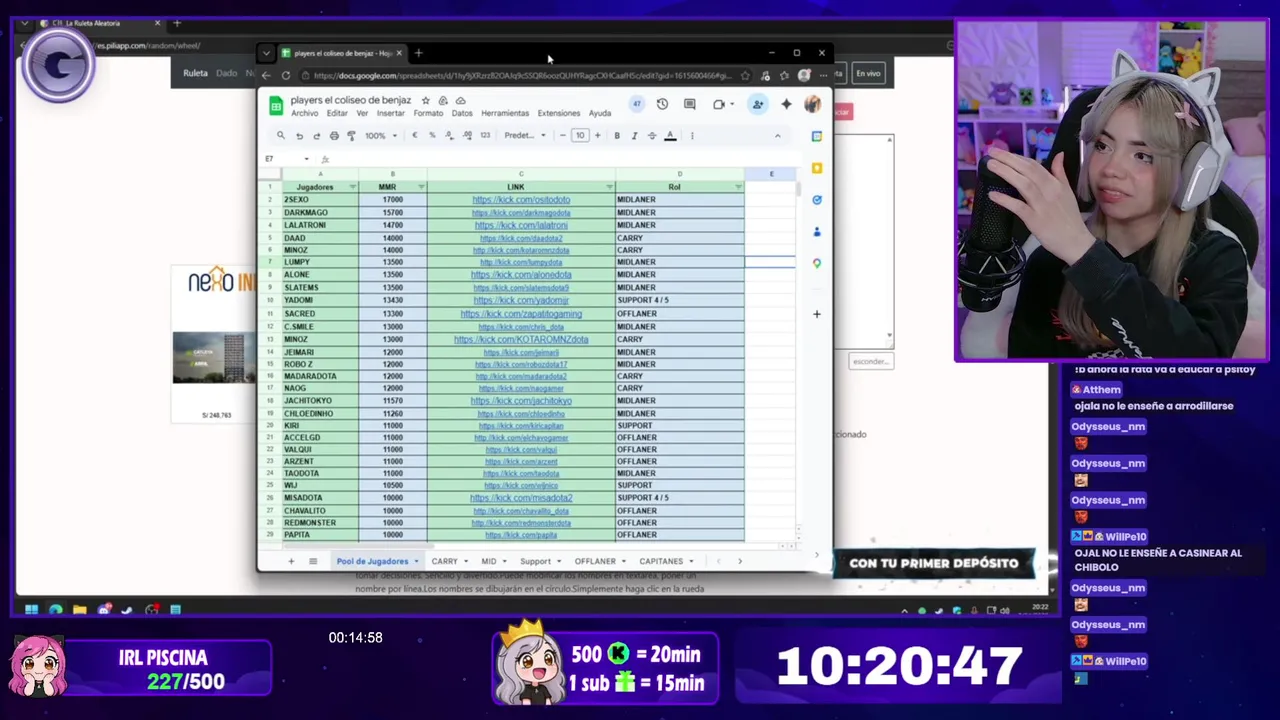Open the font Predet... dropdown

(525, 136)
